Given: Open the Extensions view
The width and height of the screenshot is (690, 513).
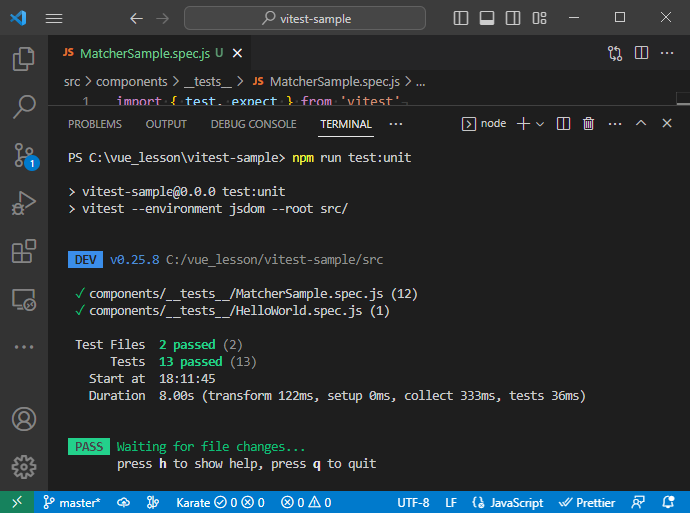Looking at the screenshot, I should click(24, 251).
